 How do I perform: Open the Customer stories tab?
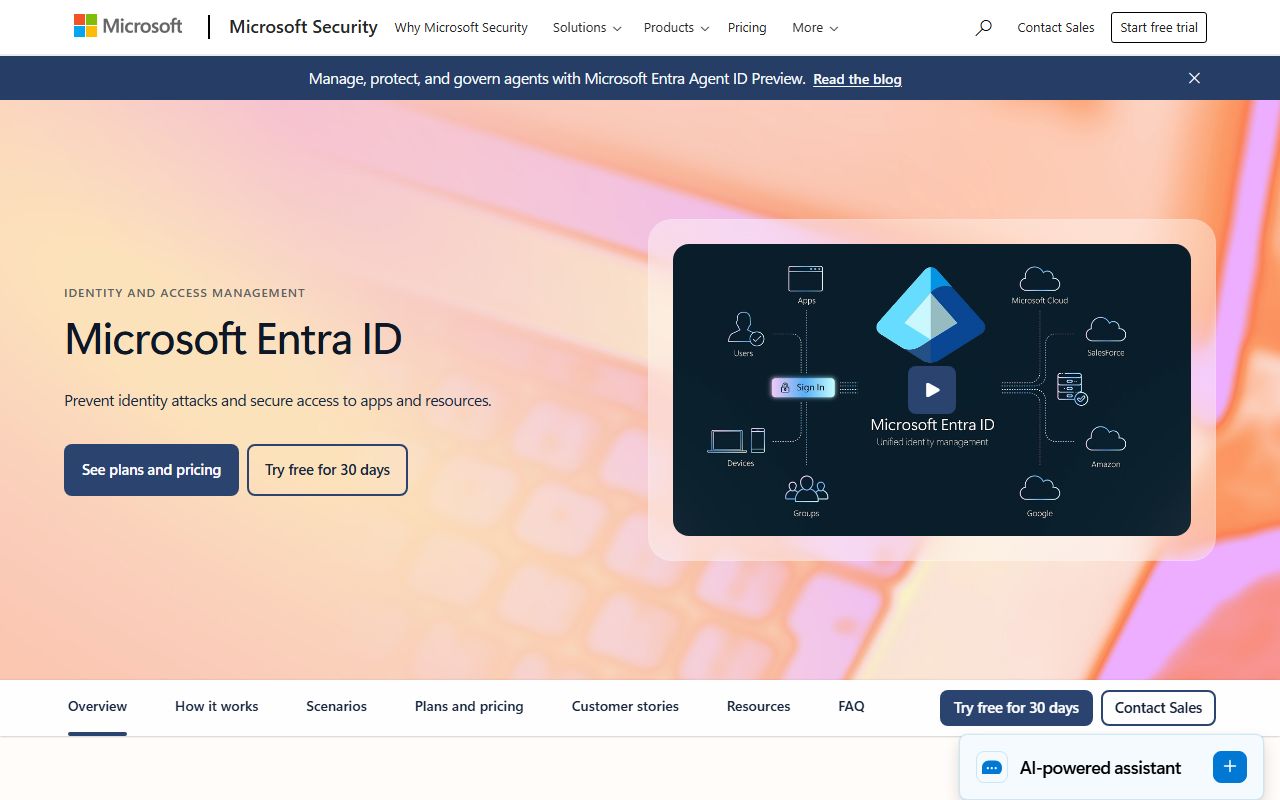(x=624, y=706)
